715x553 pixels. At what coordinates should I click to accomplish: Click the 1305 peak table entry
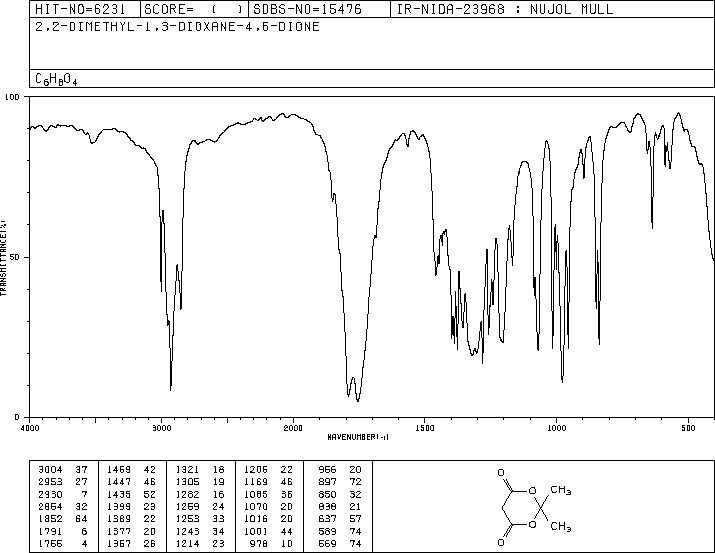click(x=200, y=481)
